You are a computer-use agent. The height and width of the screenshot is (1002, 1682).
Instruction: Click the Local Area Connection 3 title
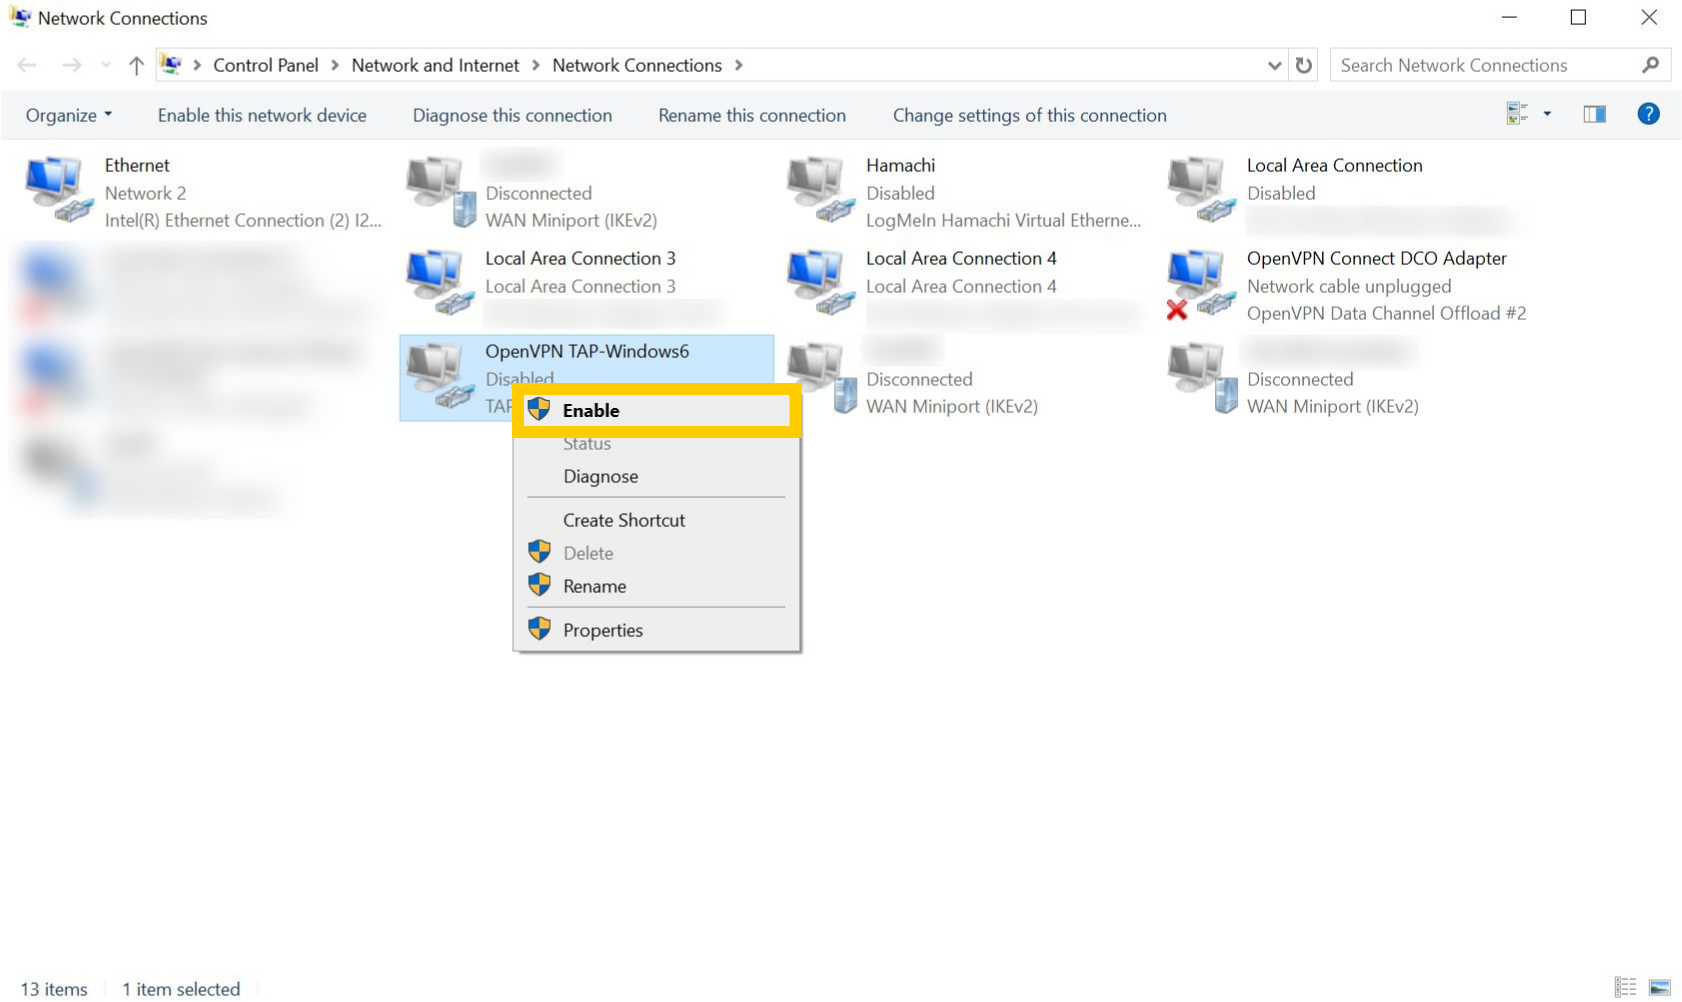[580, 258]
